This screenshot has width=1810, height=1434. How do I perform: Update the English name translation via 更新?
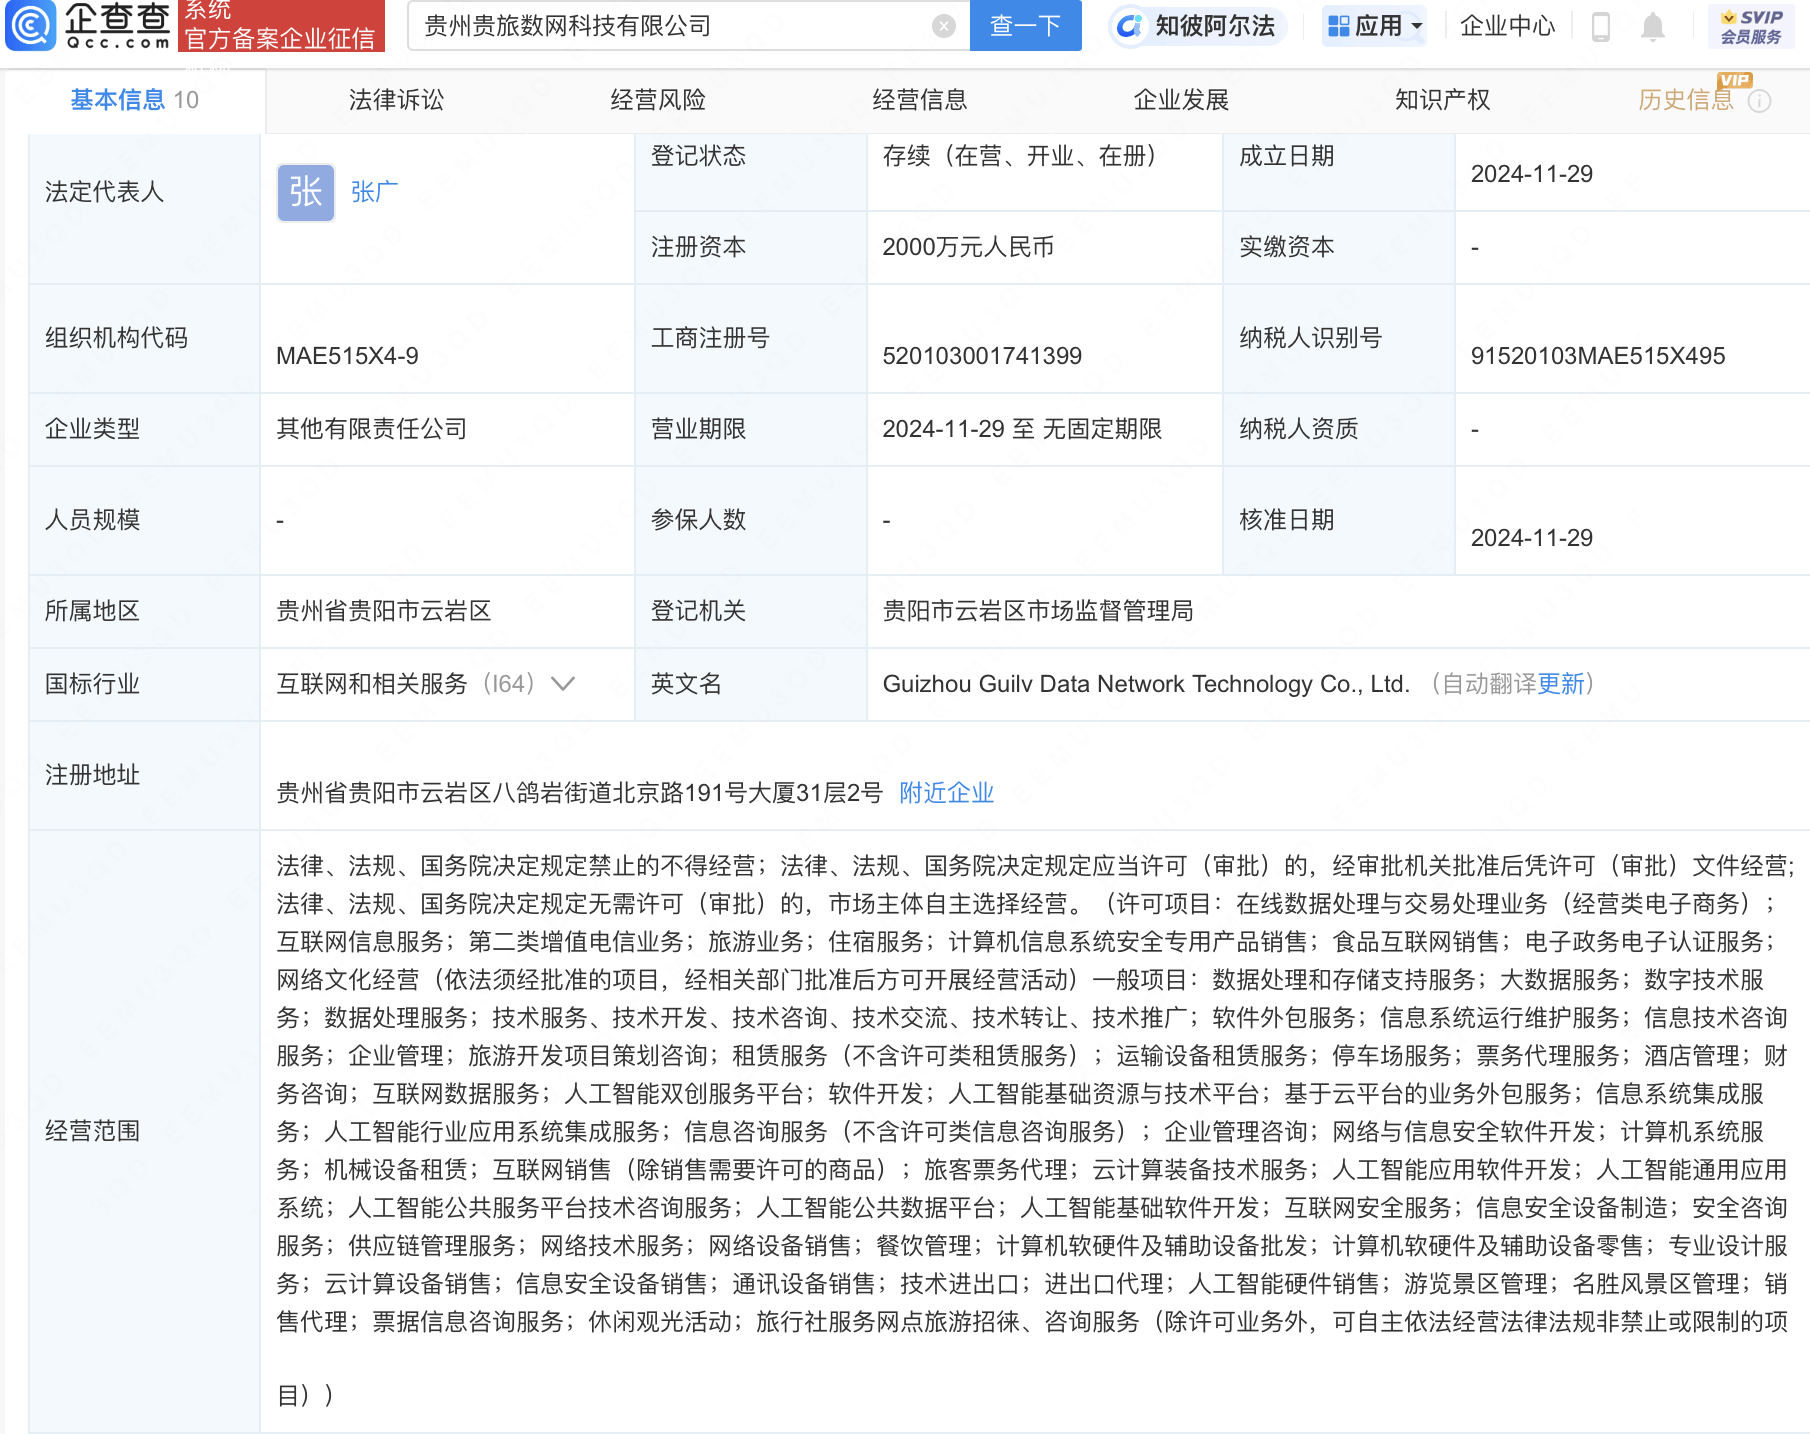pyautogui.click(x=1561, y=684)
